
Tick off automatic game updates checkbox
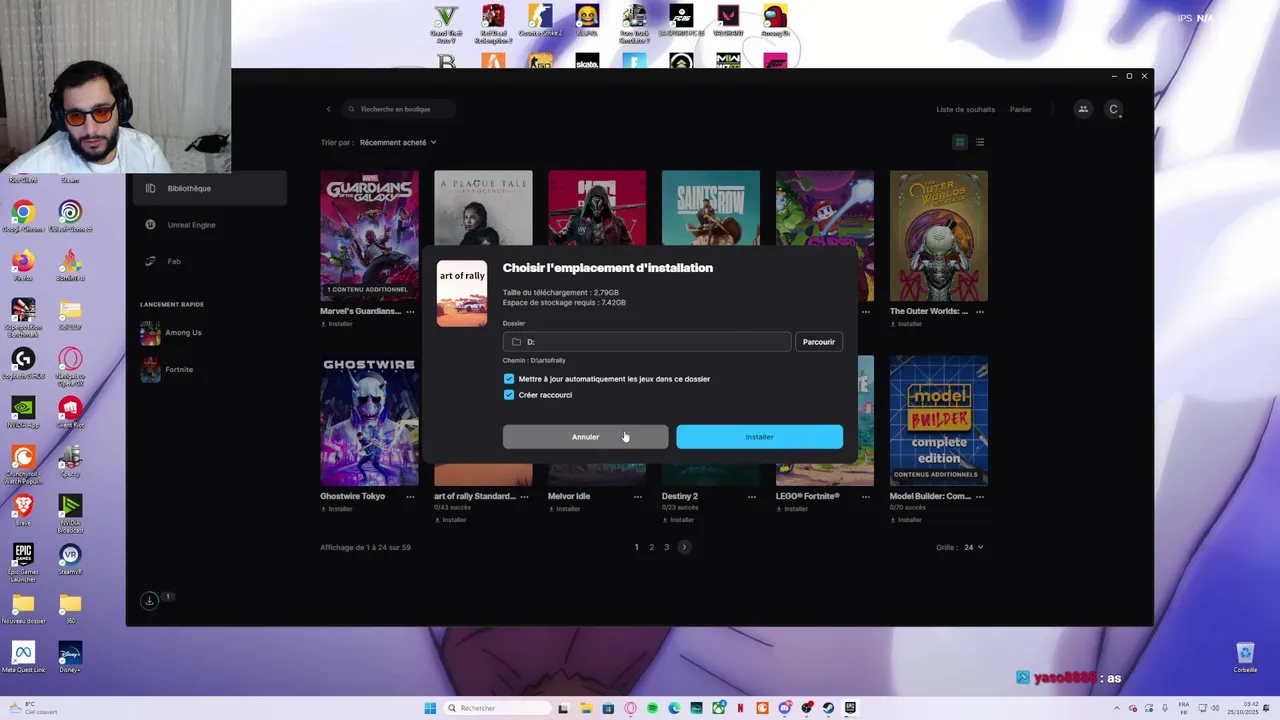(x=509, y=379)
